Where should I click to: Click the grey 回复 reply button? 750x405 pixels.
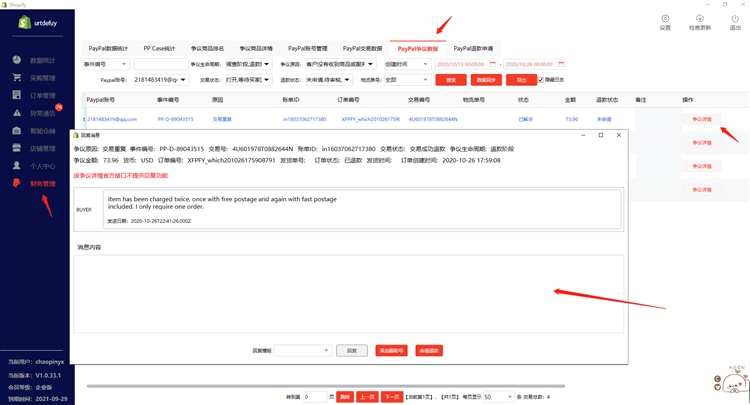click(352, 350)
